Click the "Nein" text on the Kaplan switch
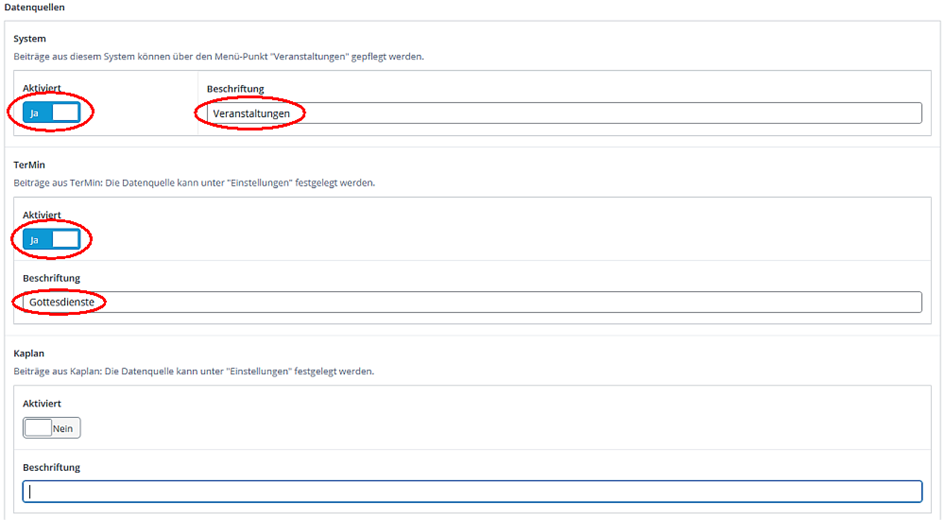945x520 pixels. pyautogui.click(x=65, y=428)
